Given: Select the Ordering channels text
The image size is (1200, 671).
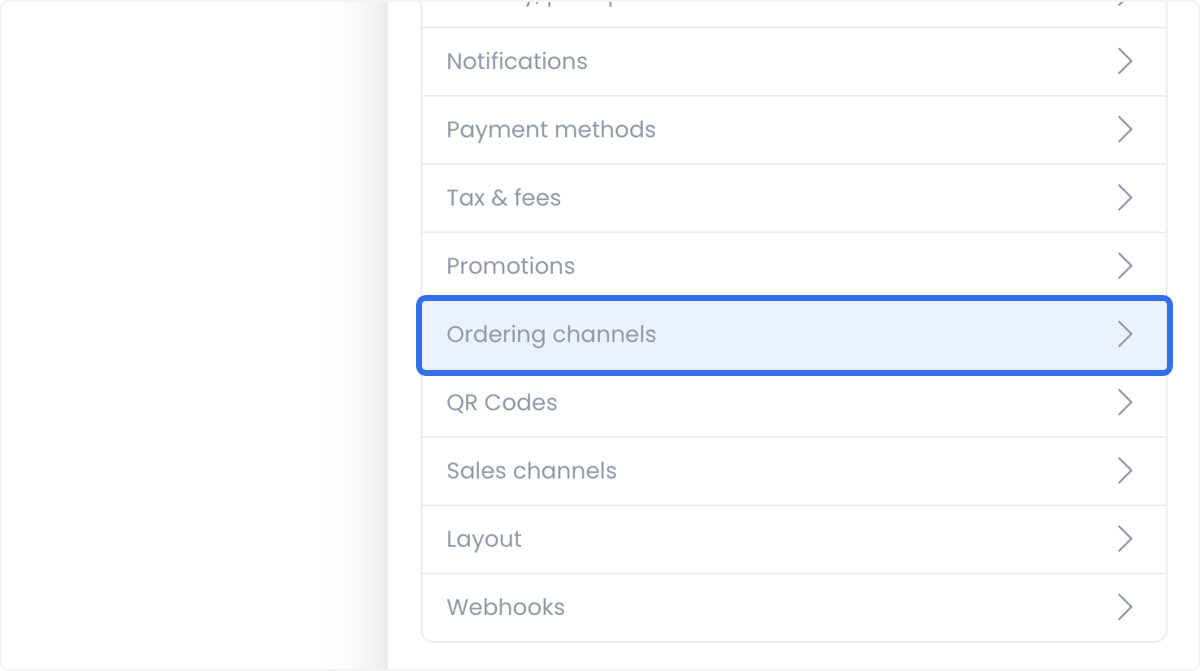Looking at the screenshot, I should coord(551,334).
